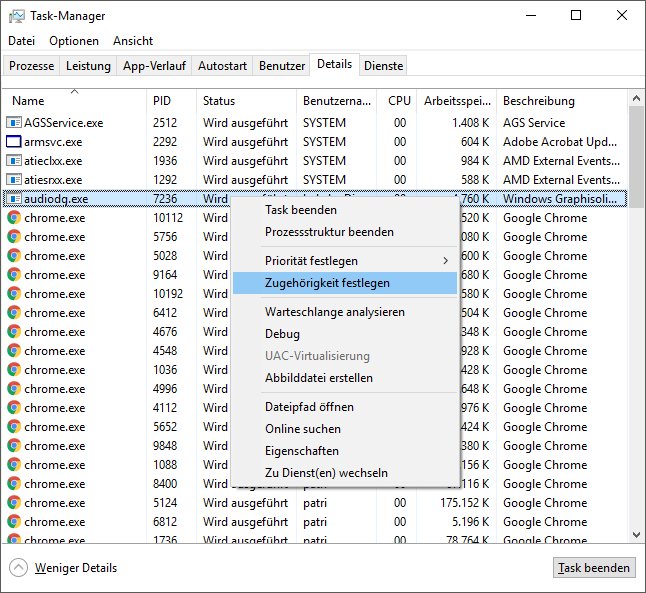Select the 175.152 K memory value
646x593 pixels.
click(464, 502)
